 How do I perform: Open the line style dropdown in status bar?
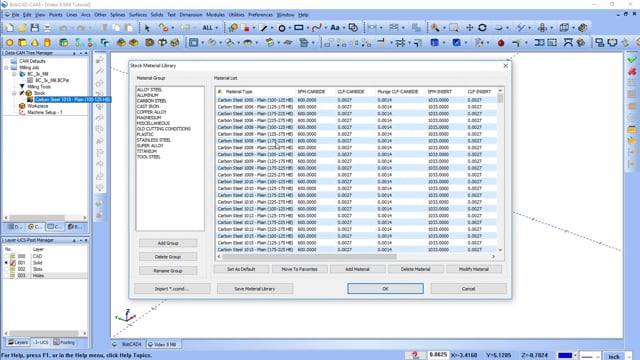pos(598,356)
